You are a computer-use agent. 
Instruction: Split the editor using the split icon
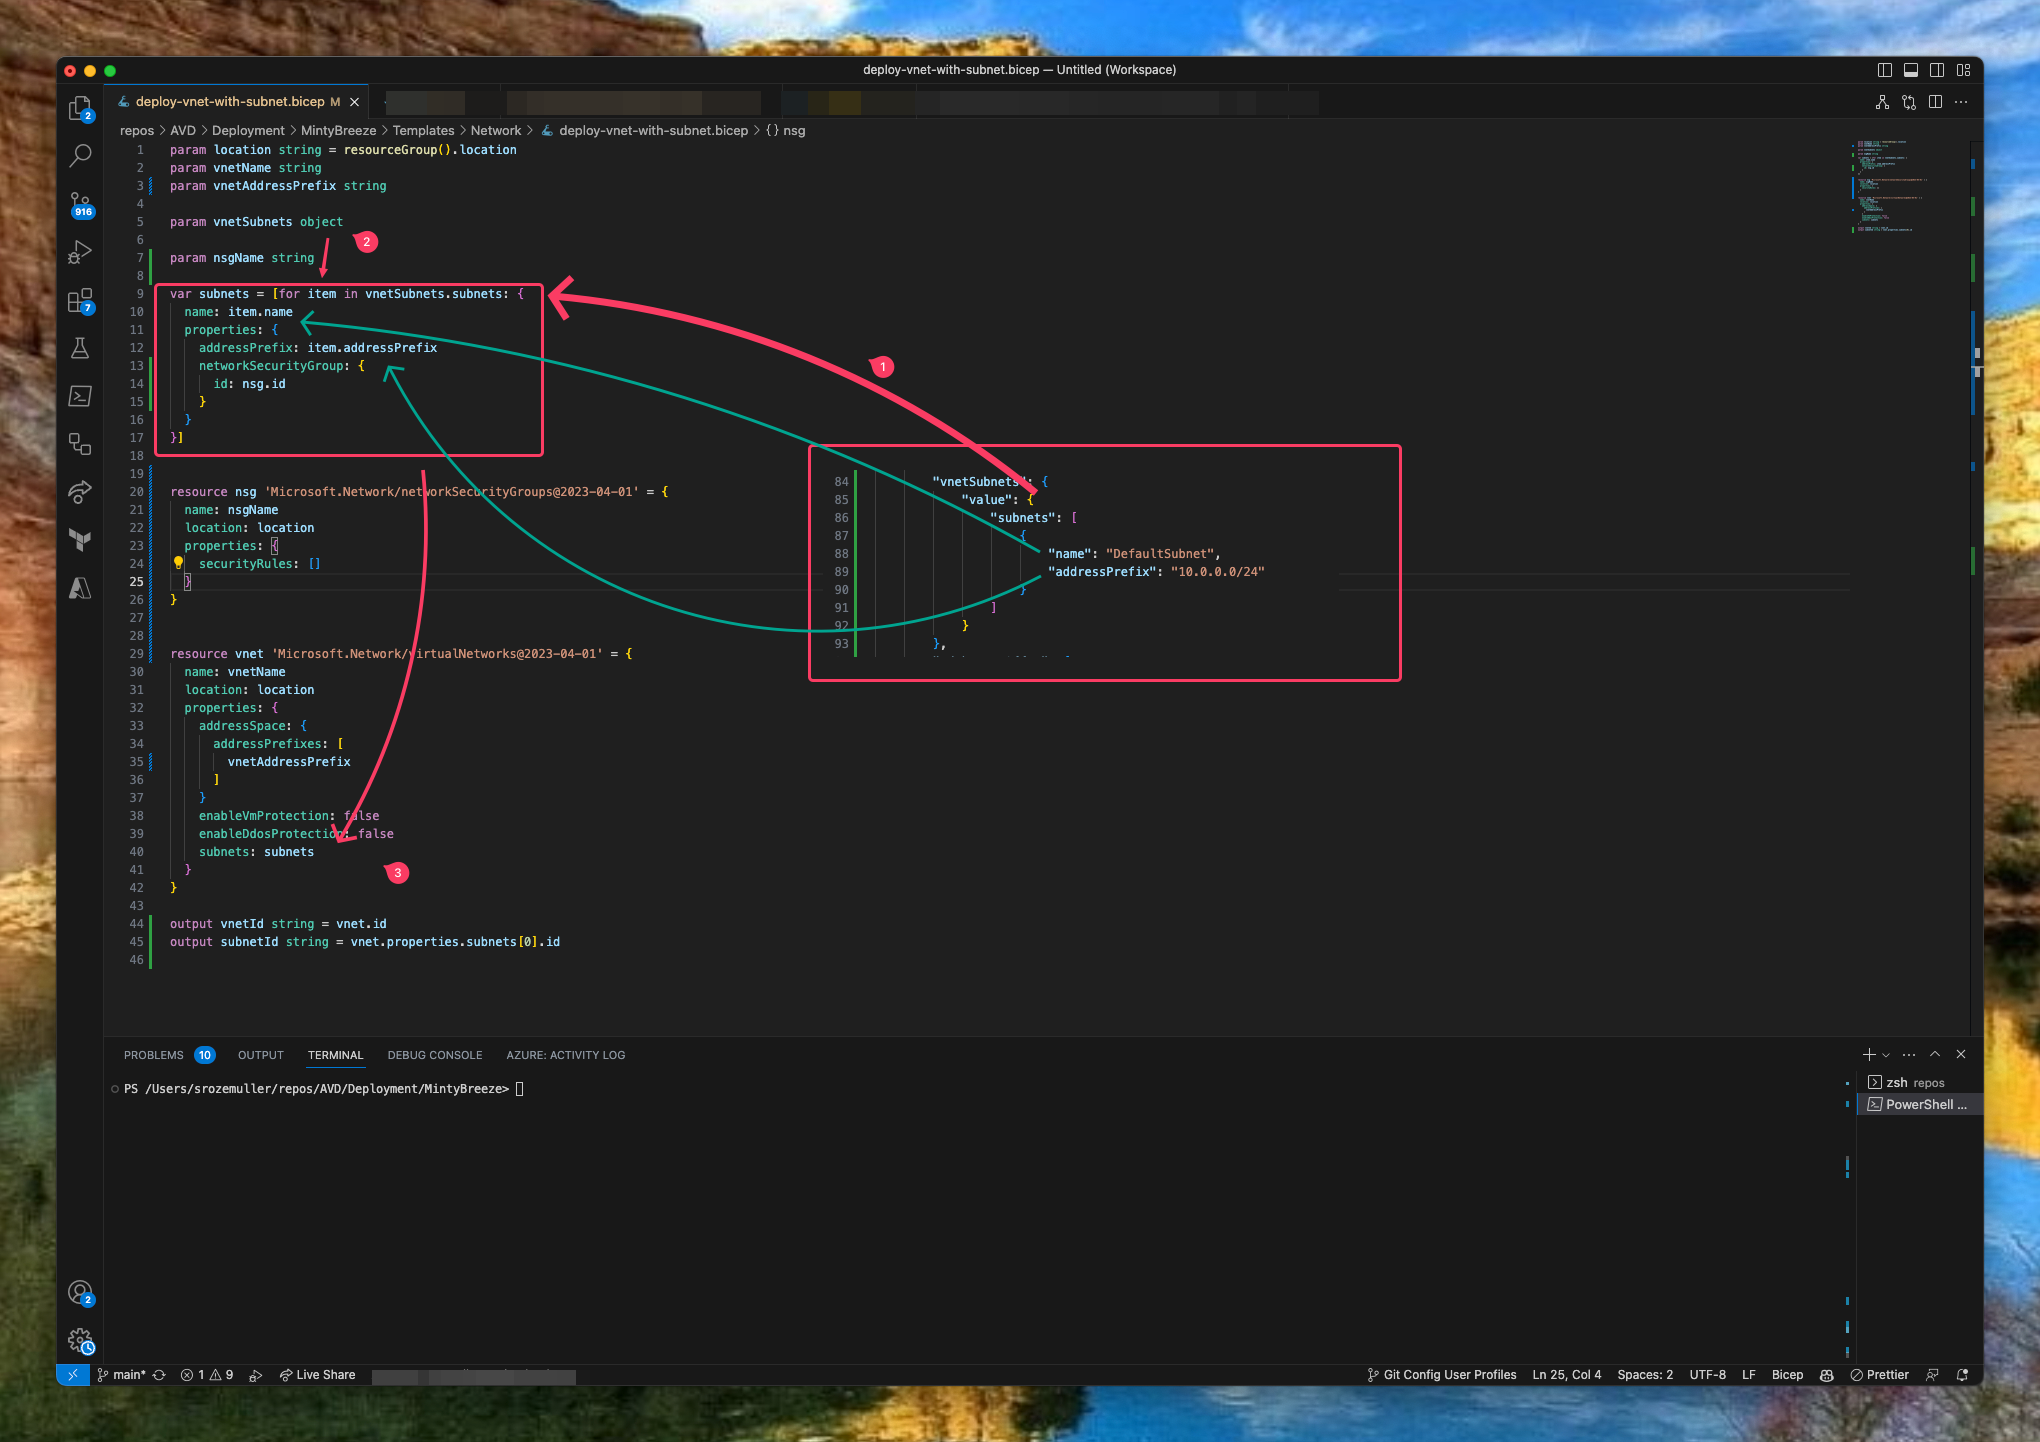[1937, 101]
